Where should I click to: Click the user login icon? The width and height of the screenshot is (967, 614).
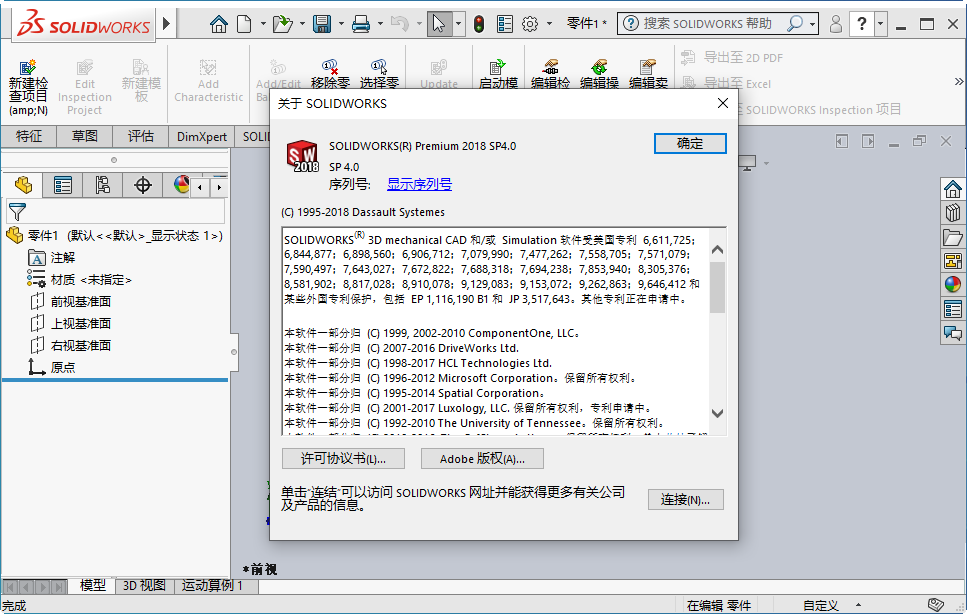[x=836, y=24]
